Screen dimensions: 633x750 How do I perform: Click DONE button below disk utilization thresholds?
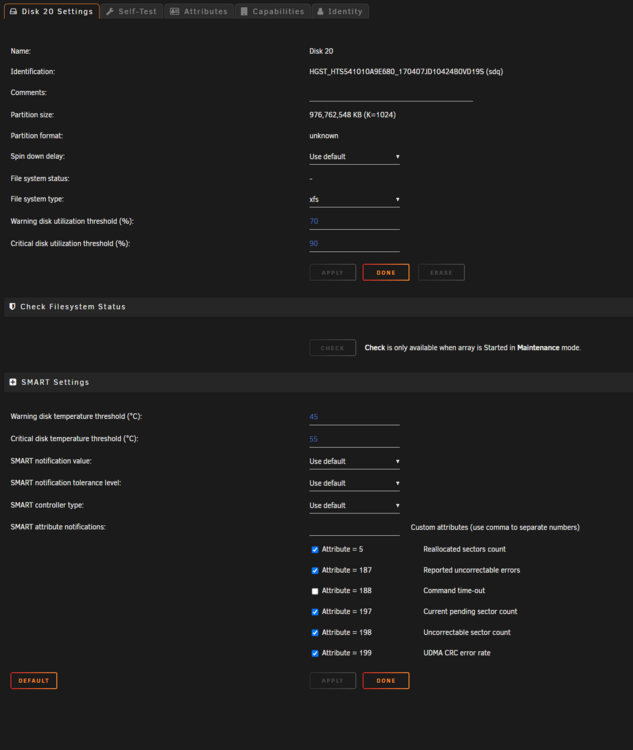(386, 273)
